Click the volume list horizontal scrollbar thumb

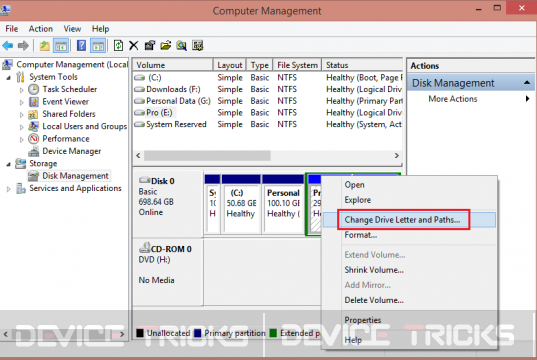(207, 156)
